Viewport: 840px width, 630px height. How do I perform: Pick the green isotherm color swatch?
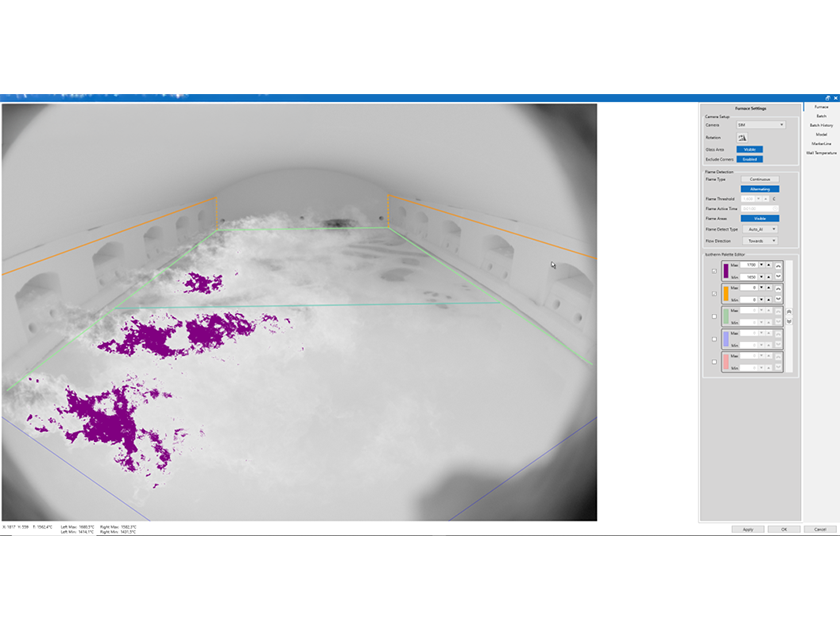point(726,316)
